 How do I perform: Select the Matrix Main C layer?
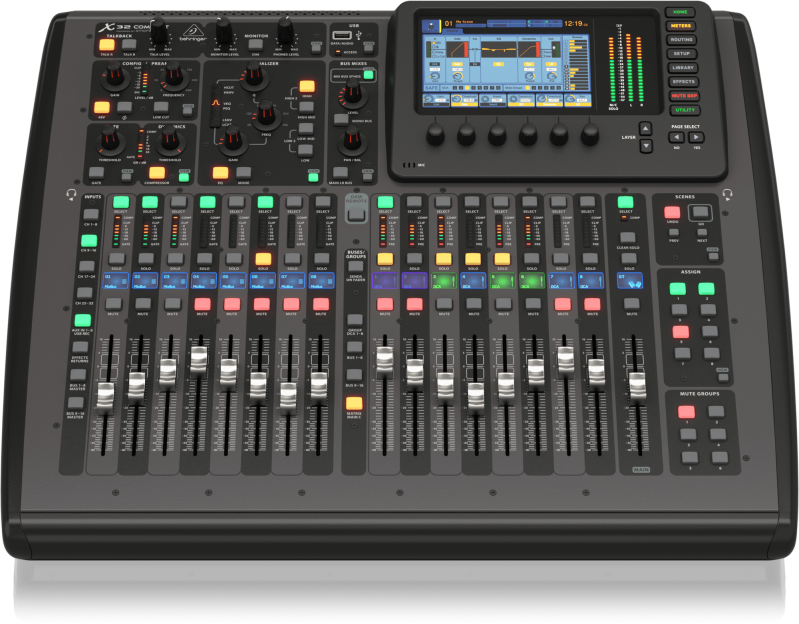[x=354, y=403]
